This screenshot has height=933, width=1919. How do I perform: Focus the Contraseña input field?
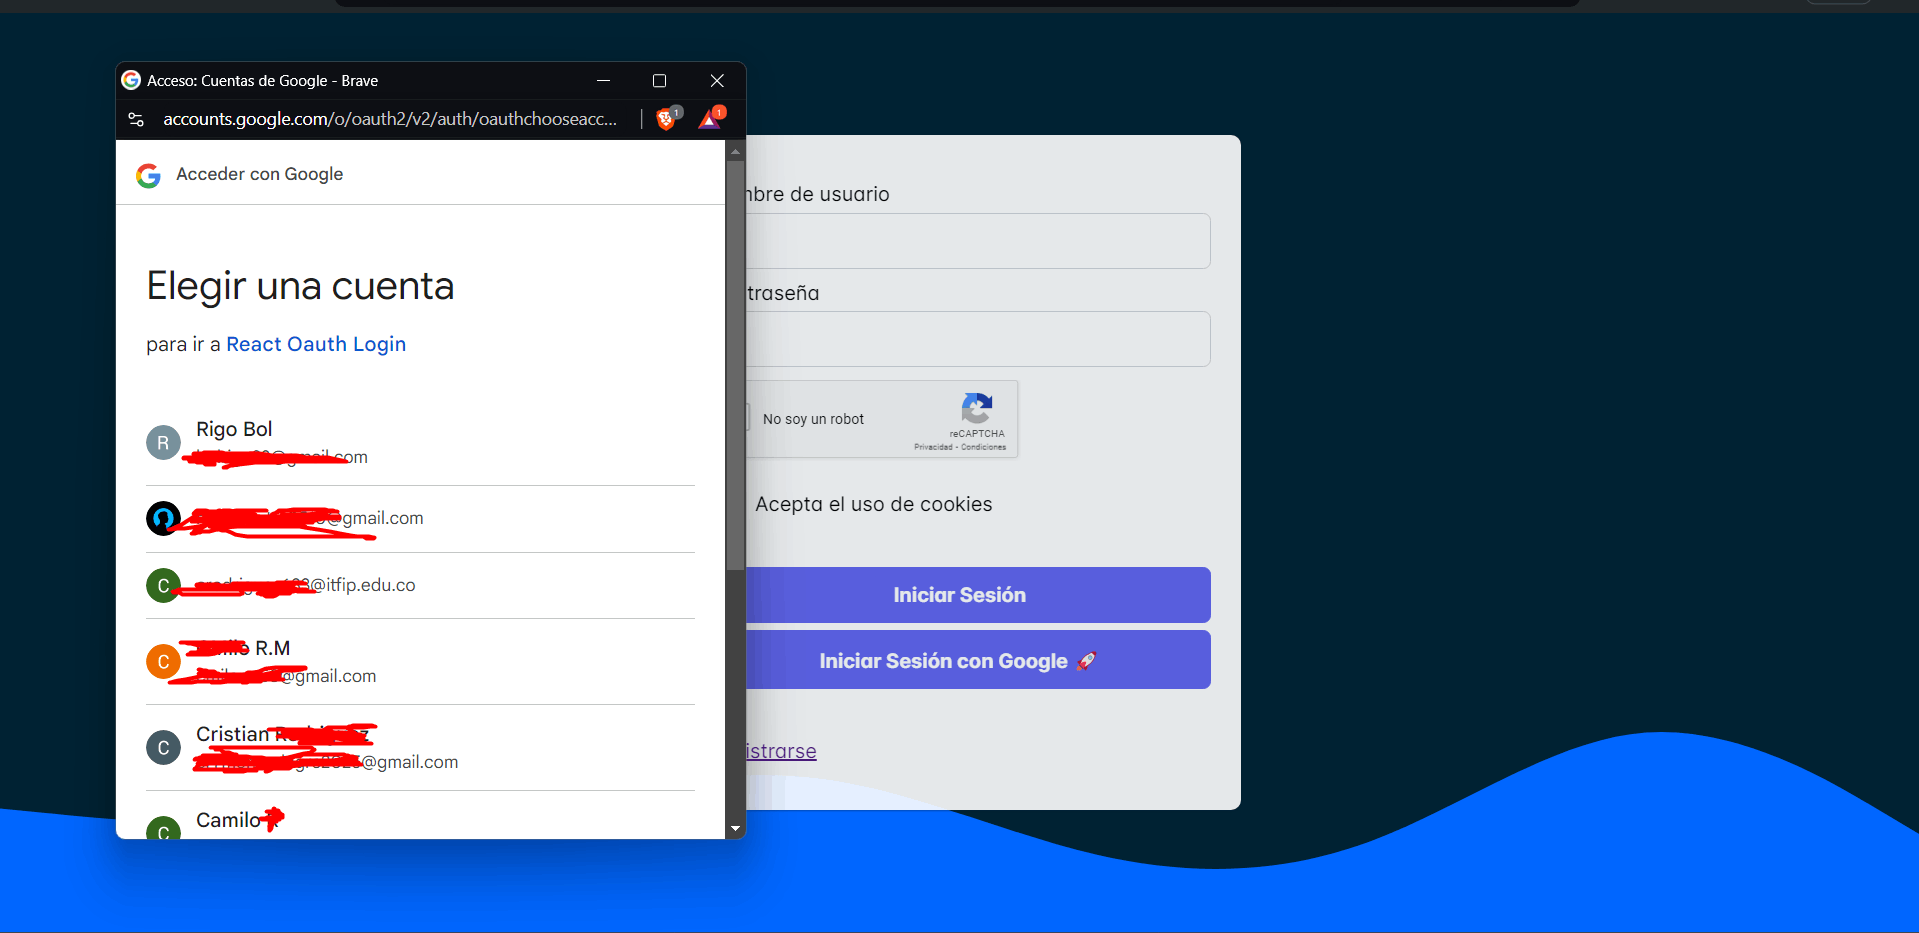tap(978, 339)
